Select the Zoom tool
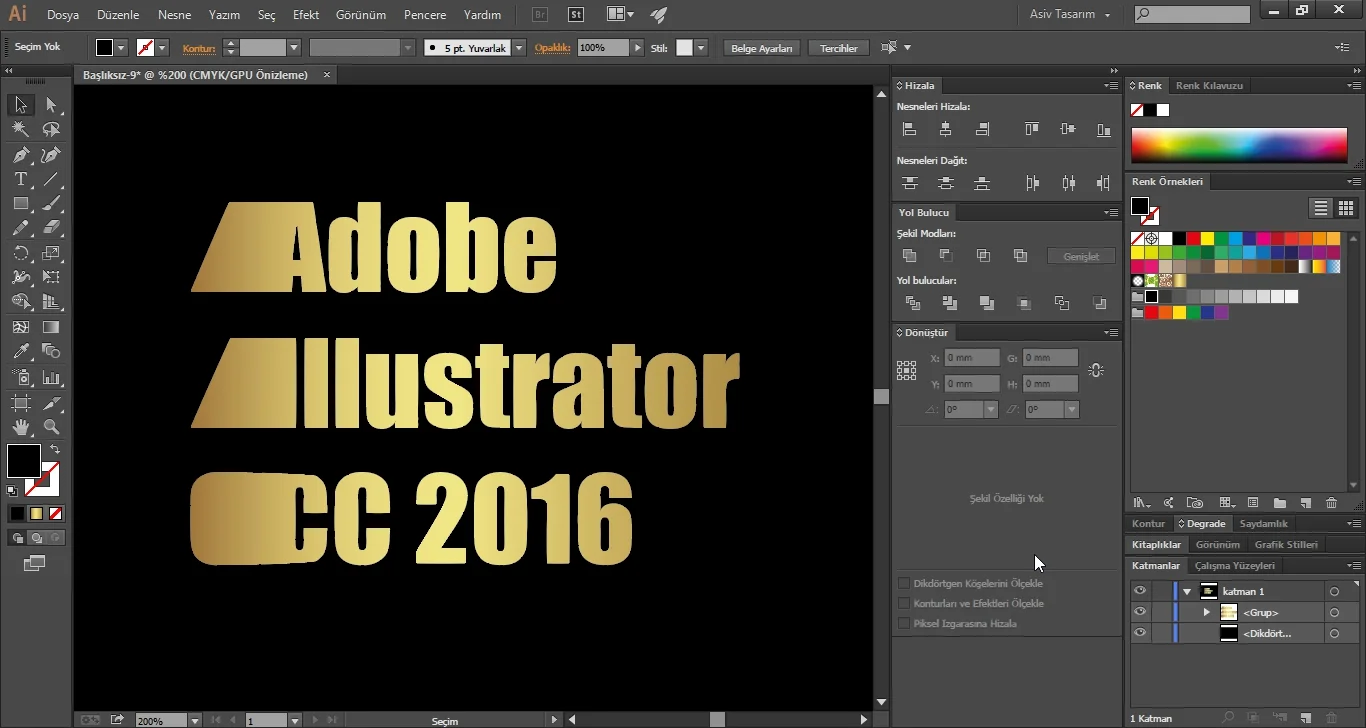This screenshot has height=728, width=1366. (51, 427)
